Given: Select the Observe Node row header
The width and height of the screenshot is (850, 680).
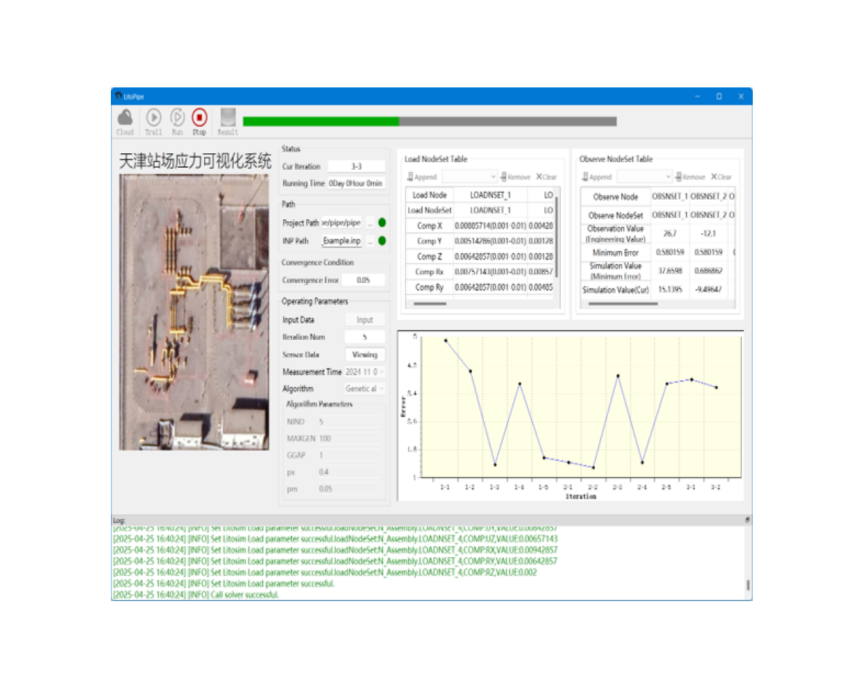Looking at the screenshot, I should tap(615, 197).
